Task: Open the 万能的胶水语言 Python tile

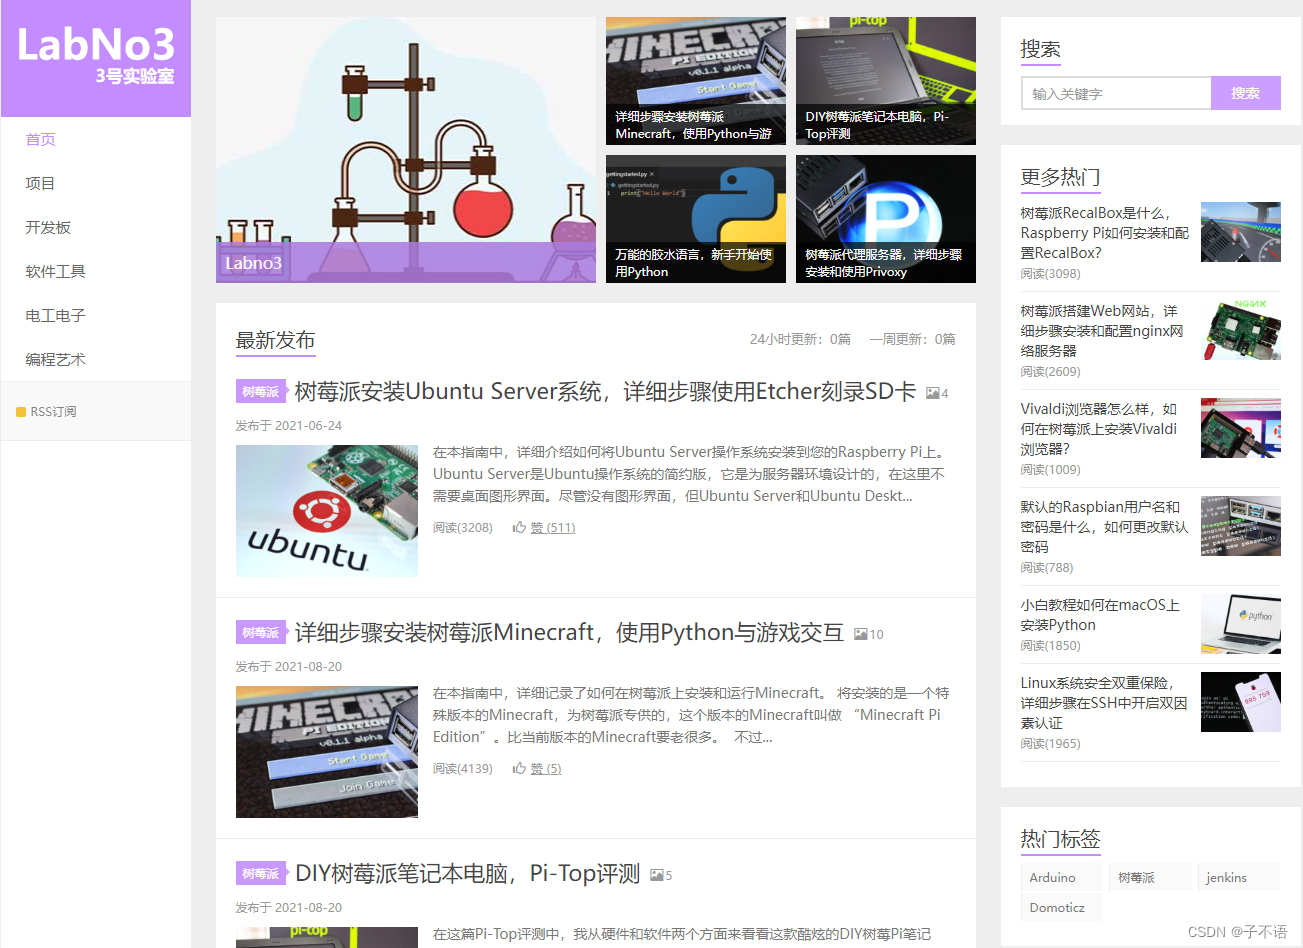Action: [696, 219]
